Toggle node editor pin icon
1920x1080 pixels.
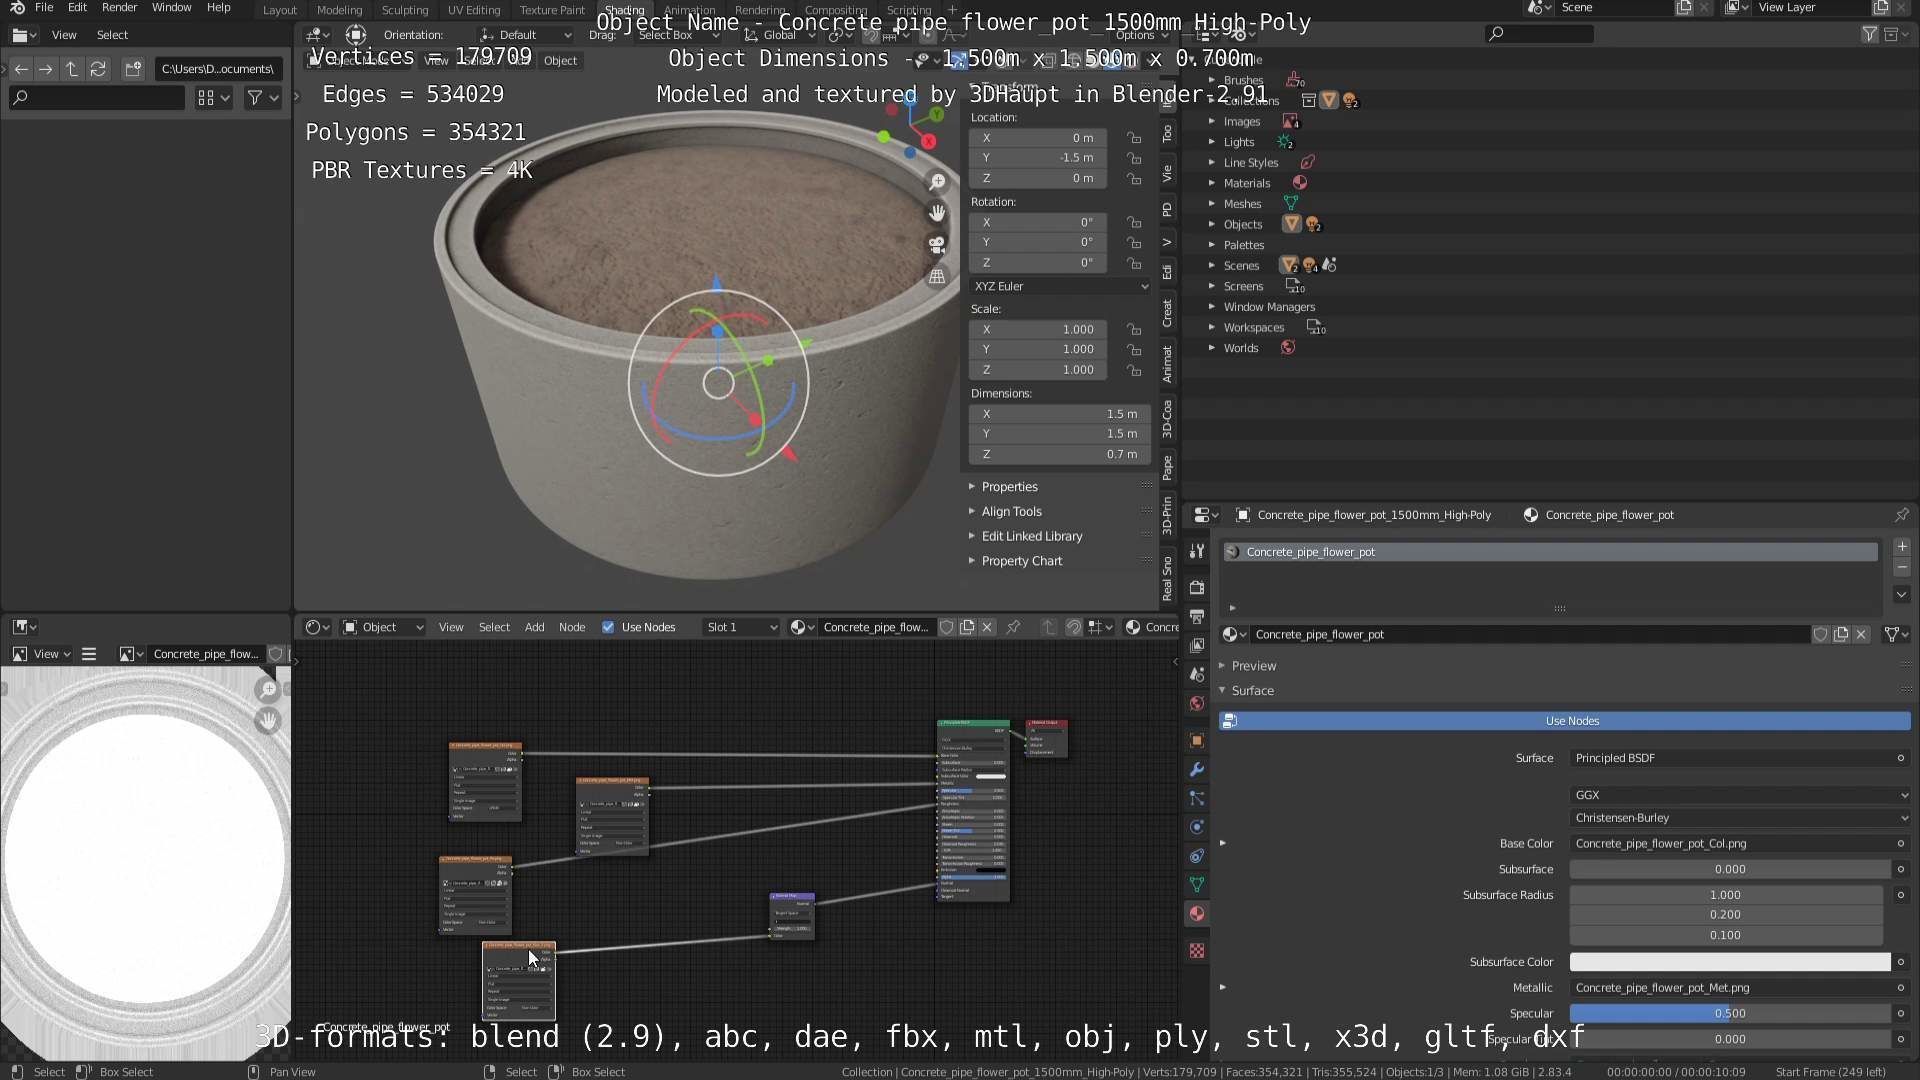[1013, 627]
